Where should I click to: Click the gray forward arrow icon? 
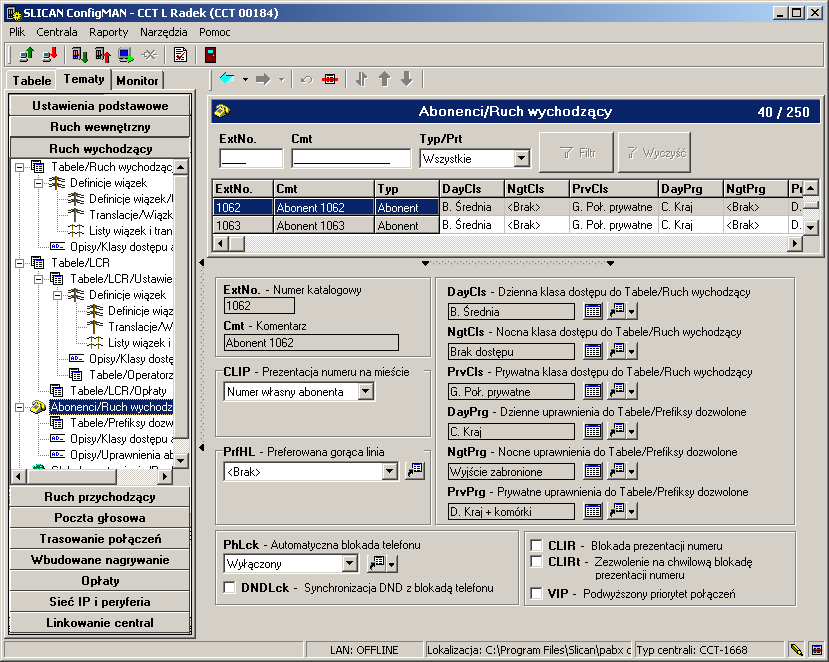pos(263,79)
